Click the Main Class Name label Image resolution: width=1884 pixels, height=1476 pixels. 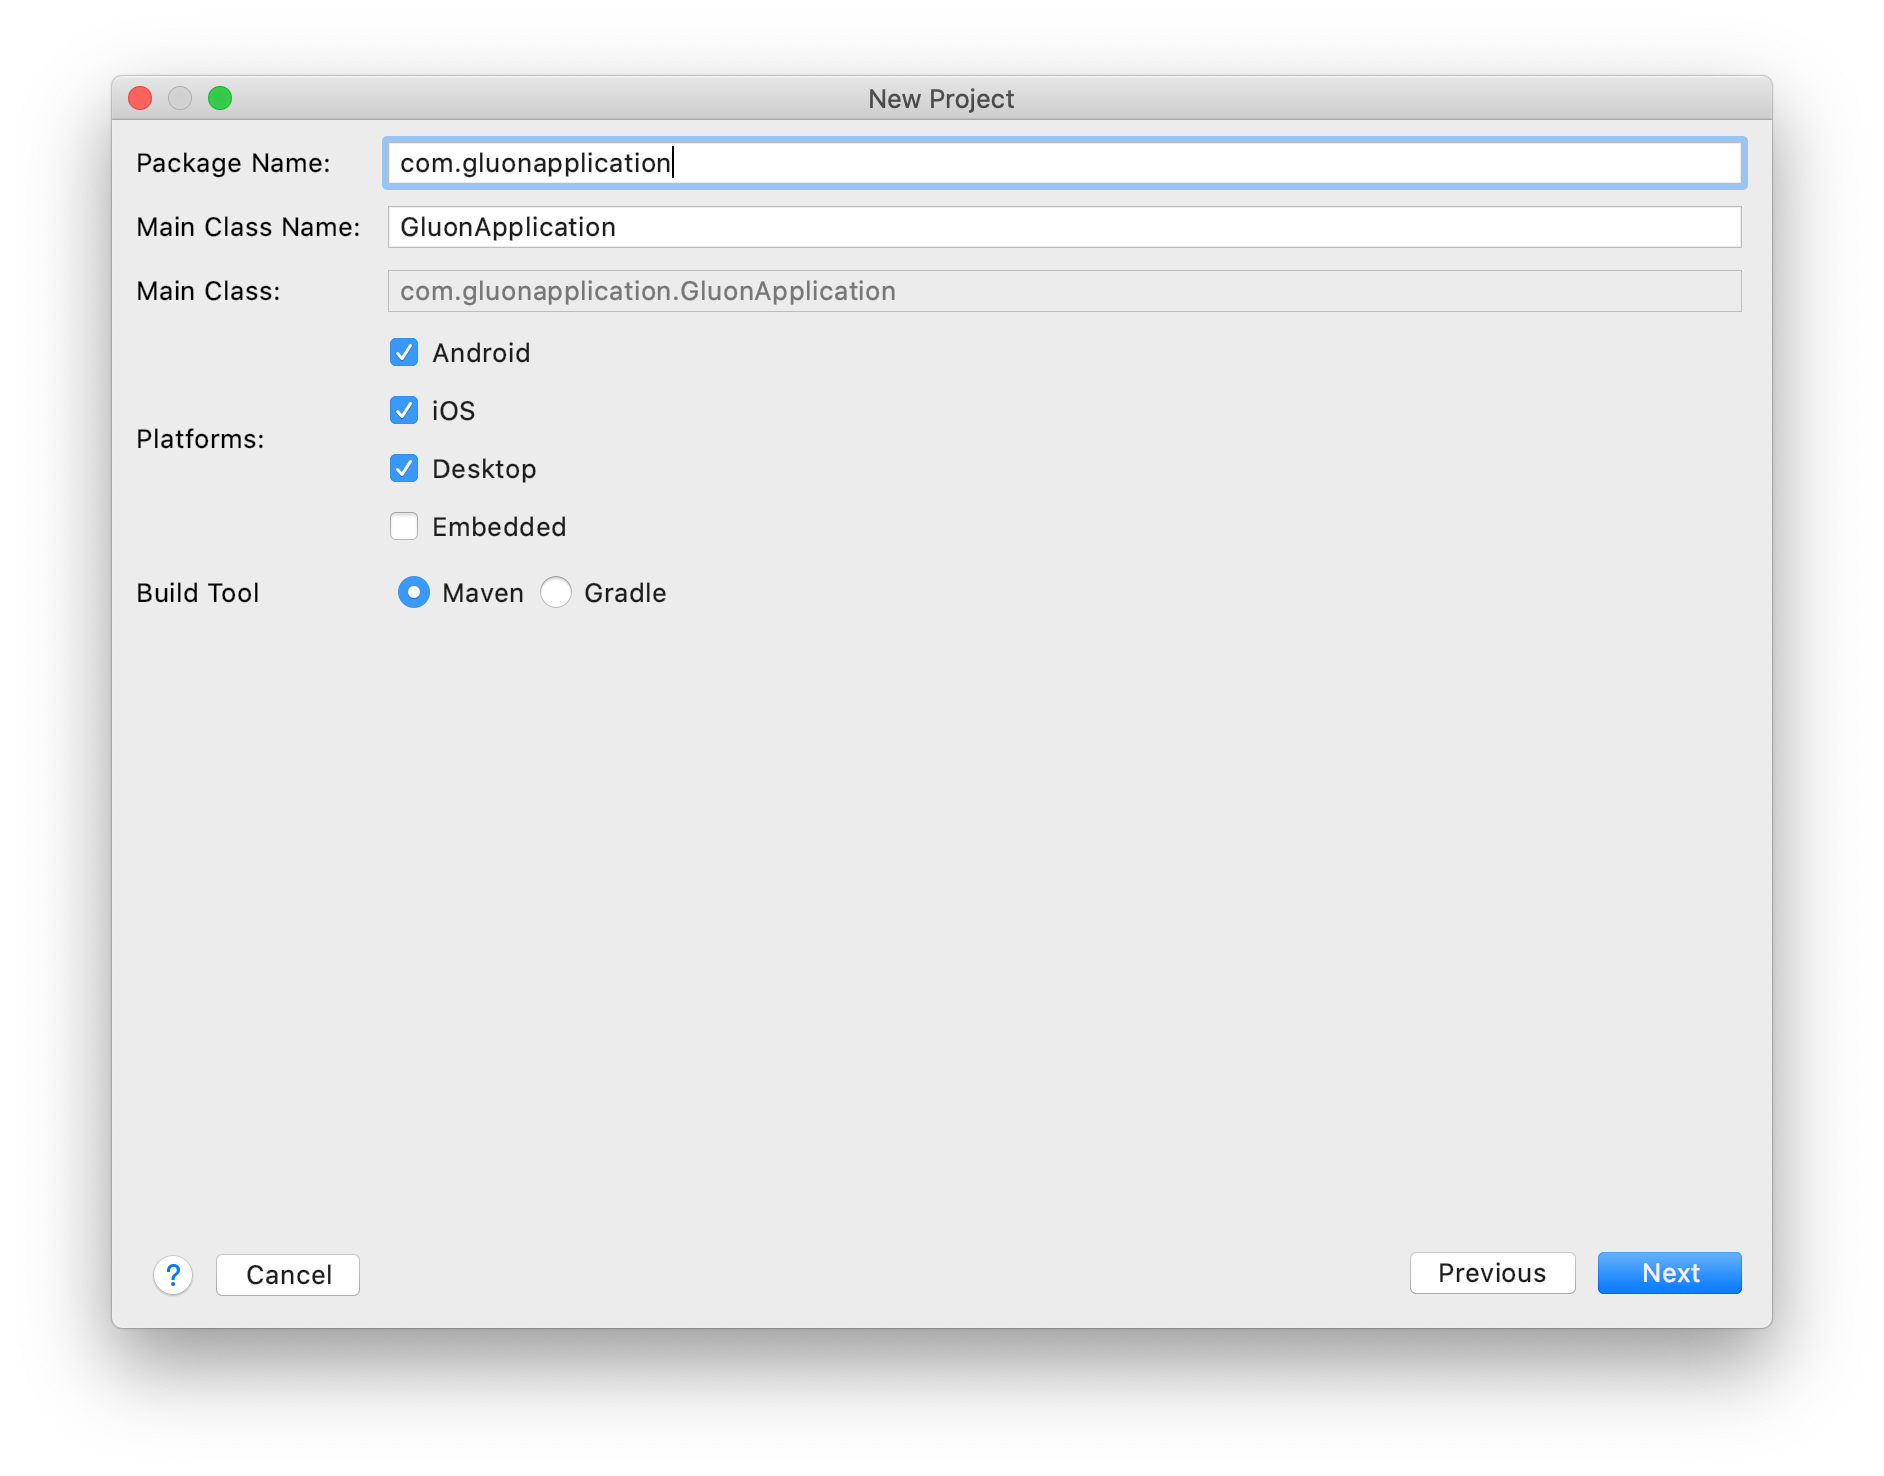pyautogui.click(x=248, y=227)
